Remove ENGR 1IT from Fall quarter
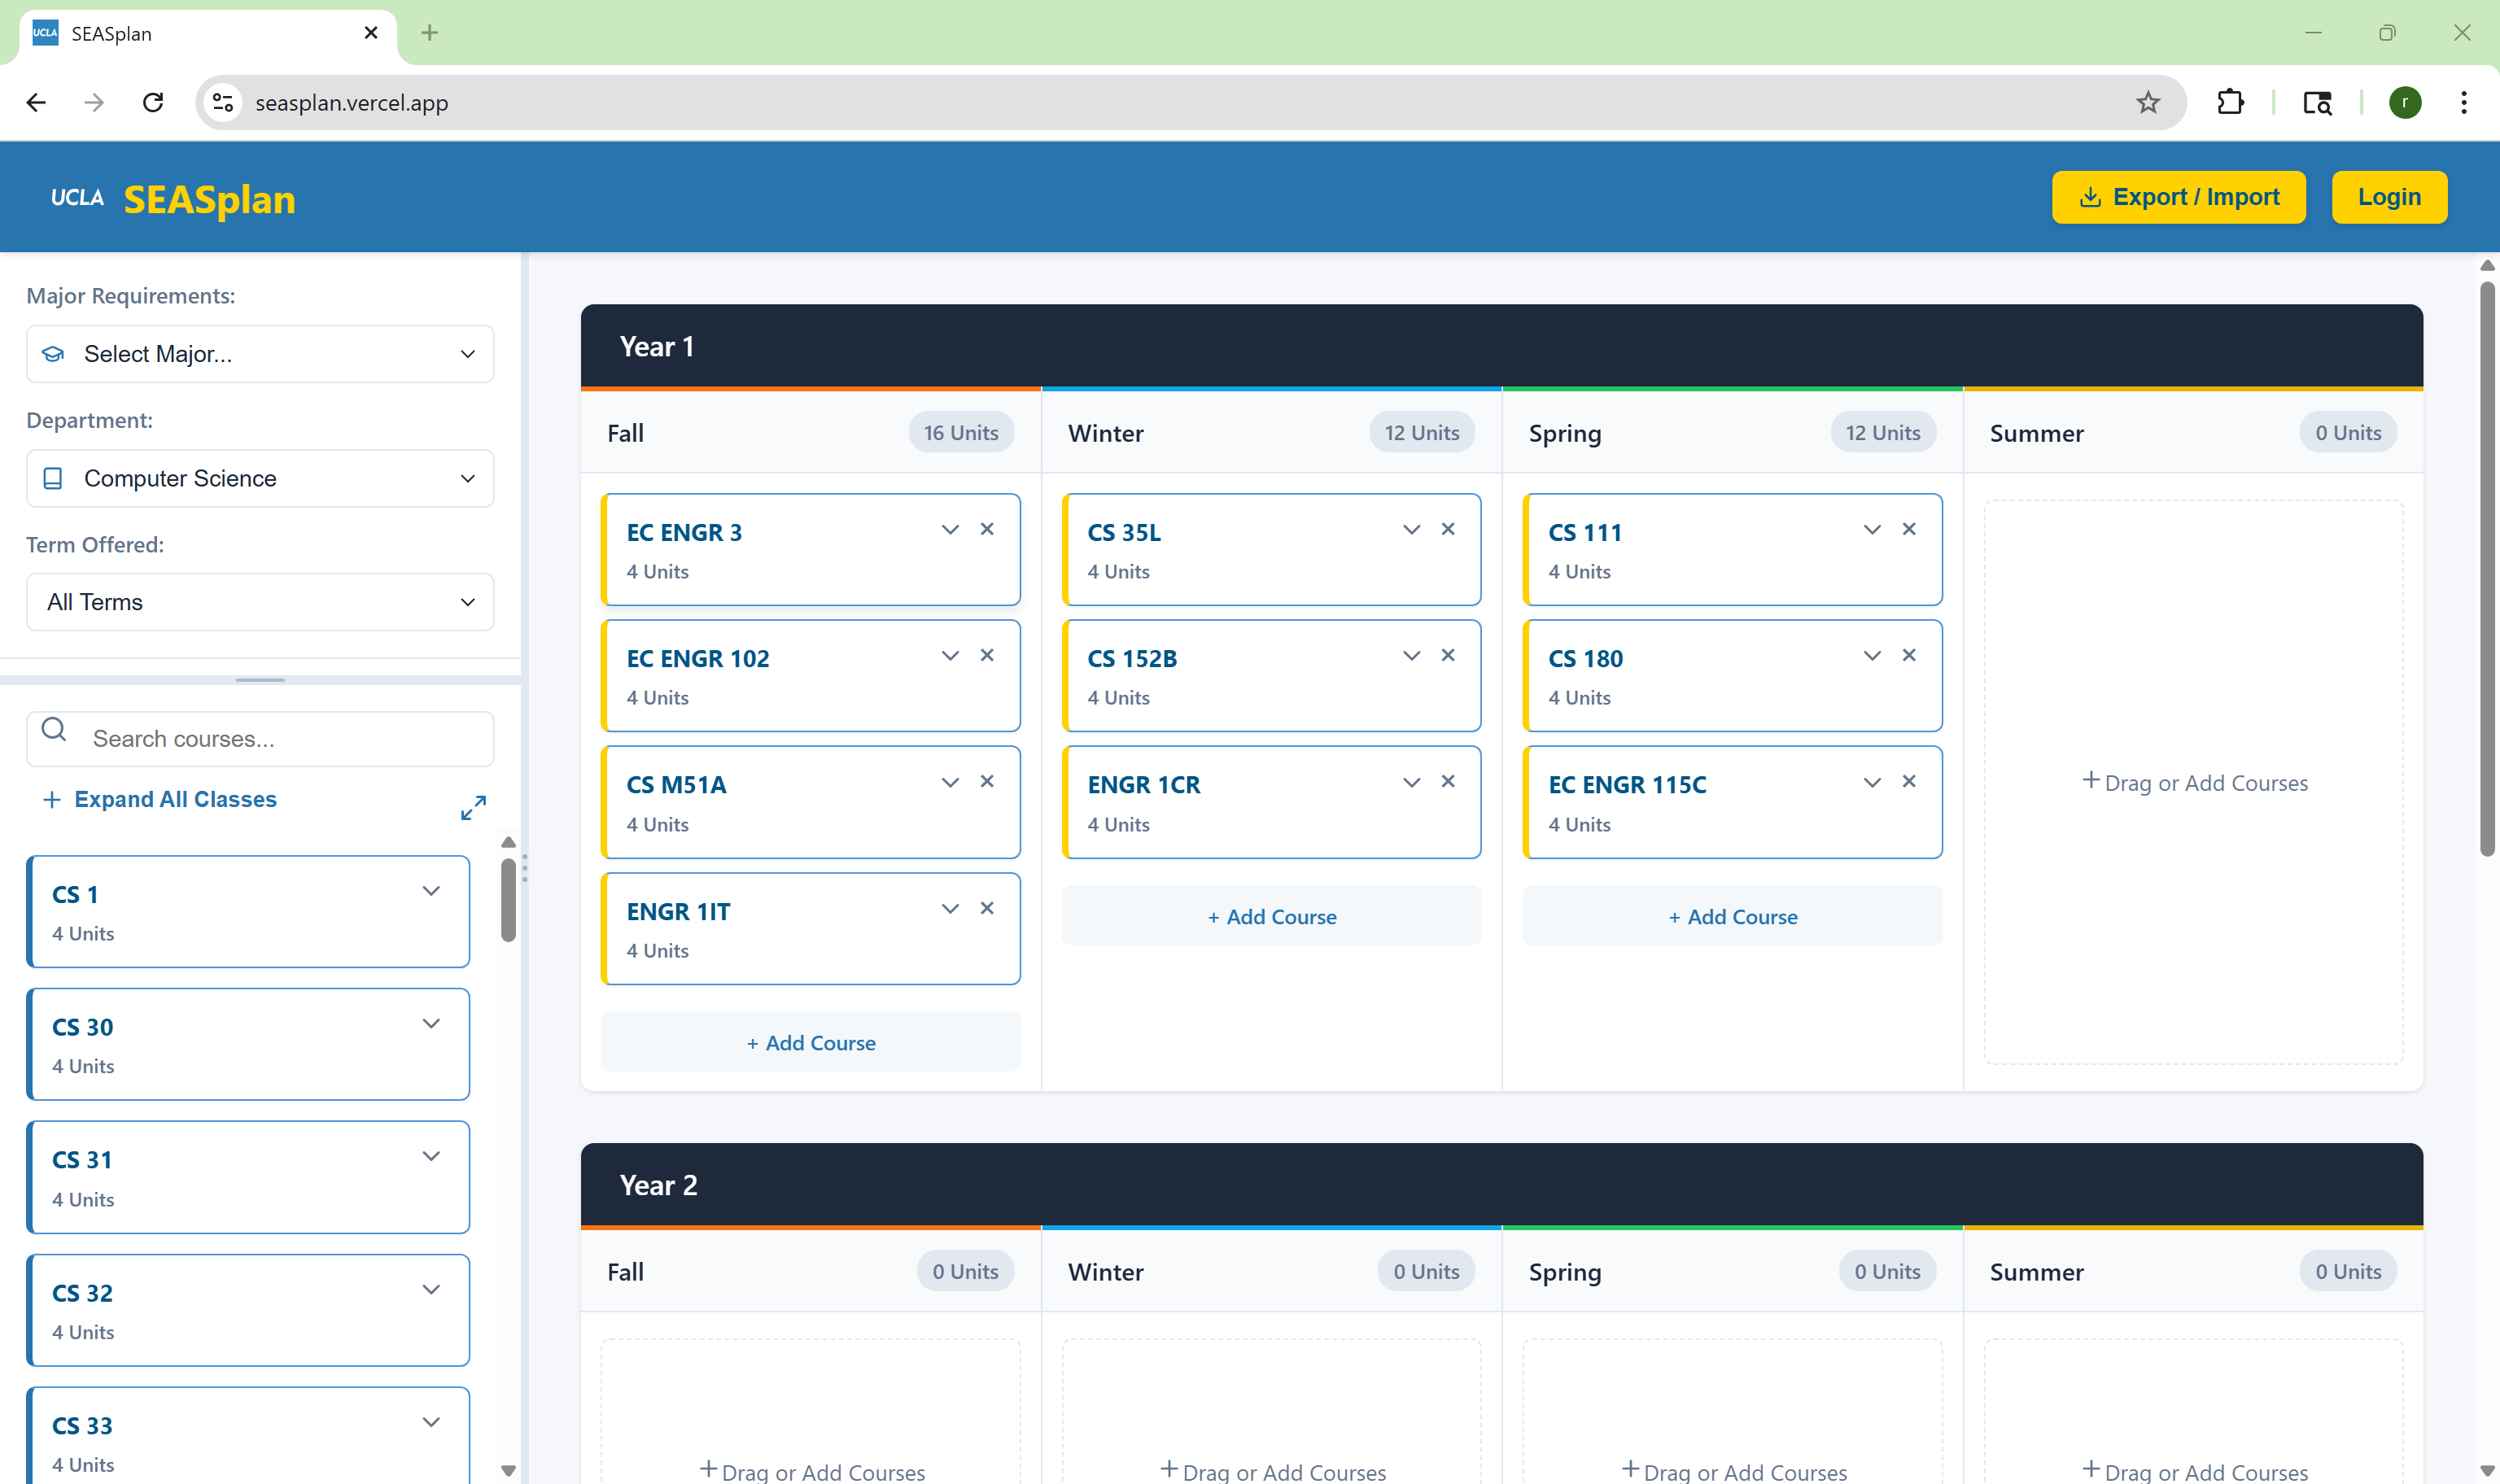Image resolution: width=2500 pixels, height=1484 pixels. 986,908
